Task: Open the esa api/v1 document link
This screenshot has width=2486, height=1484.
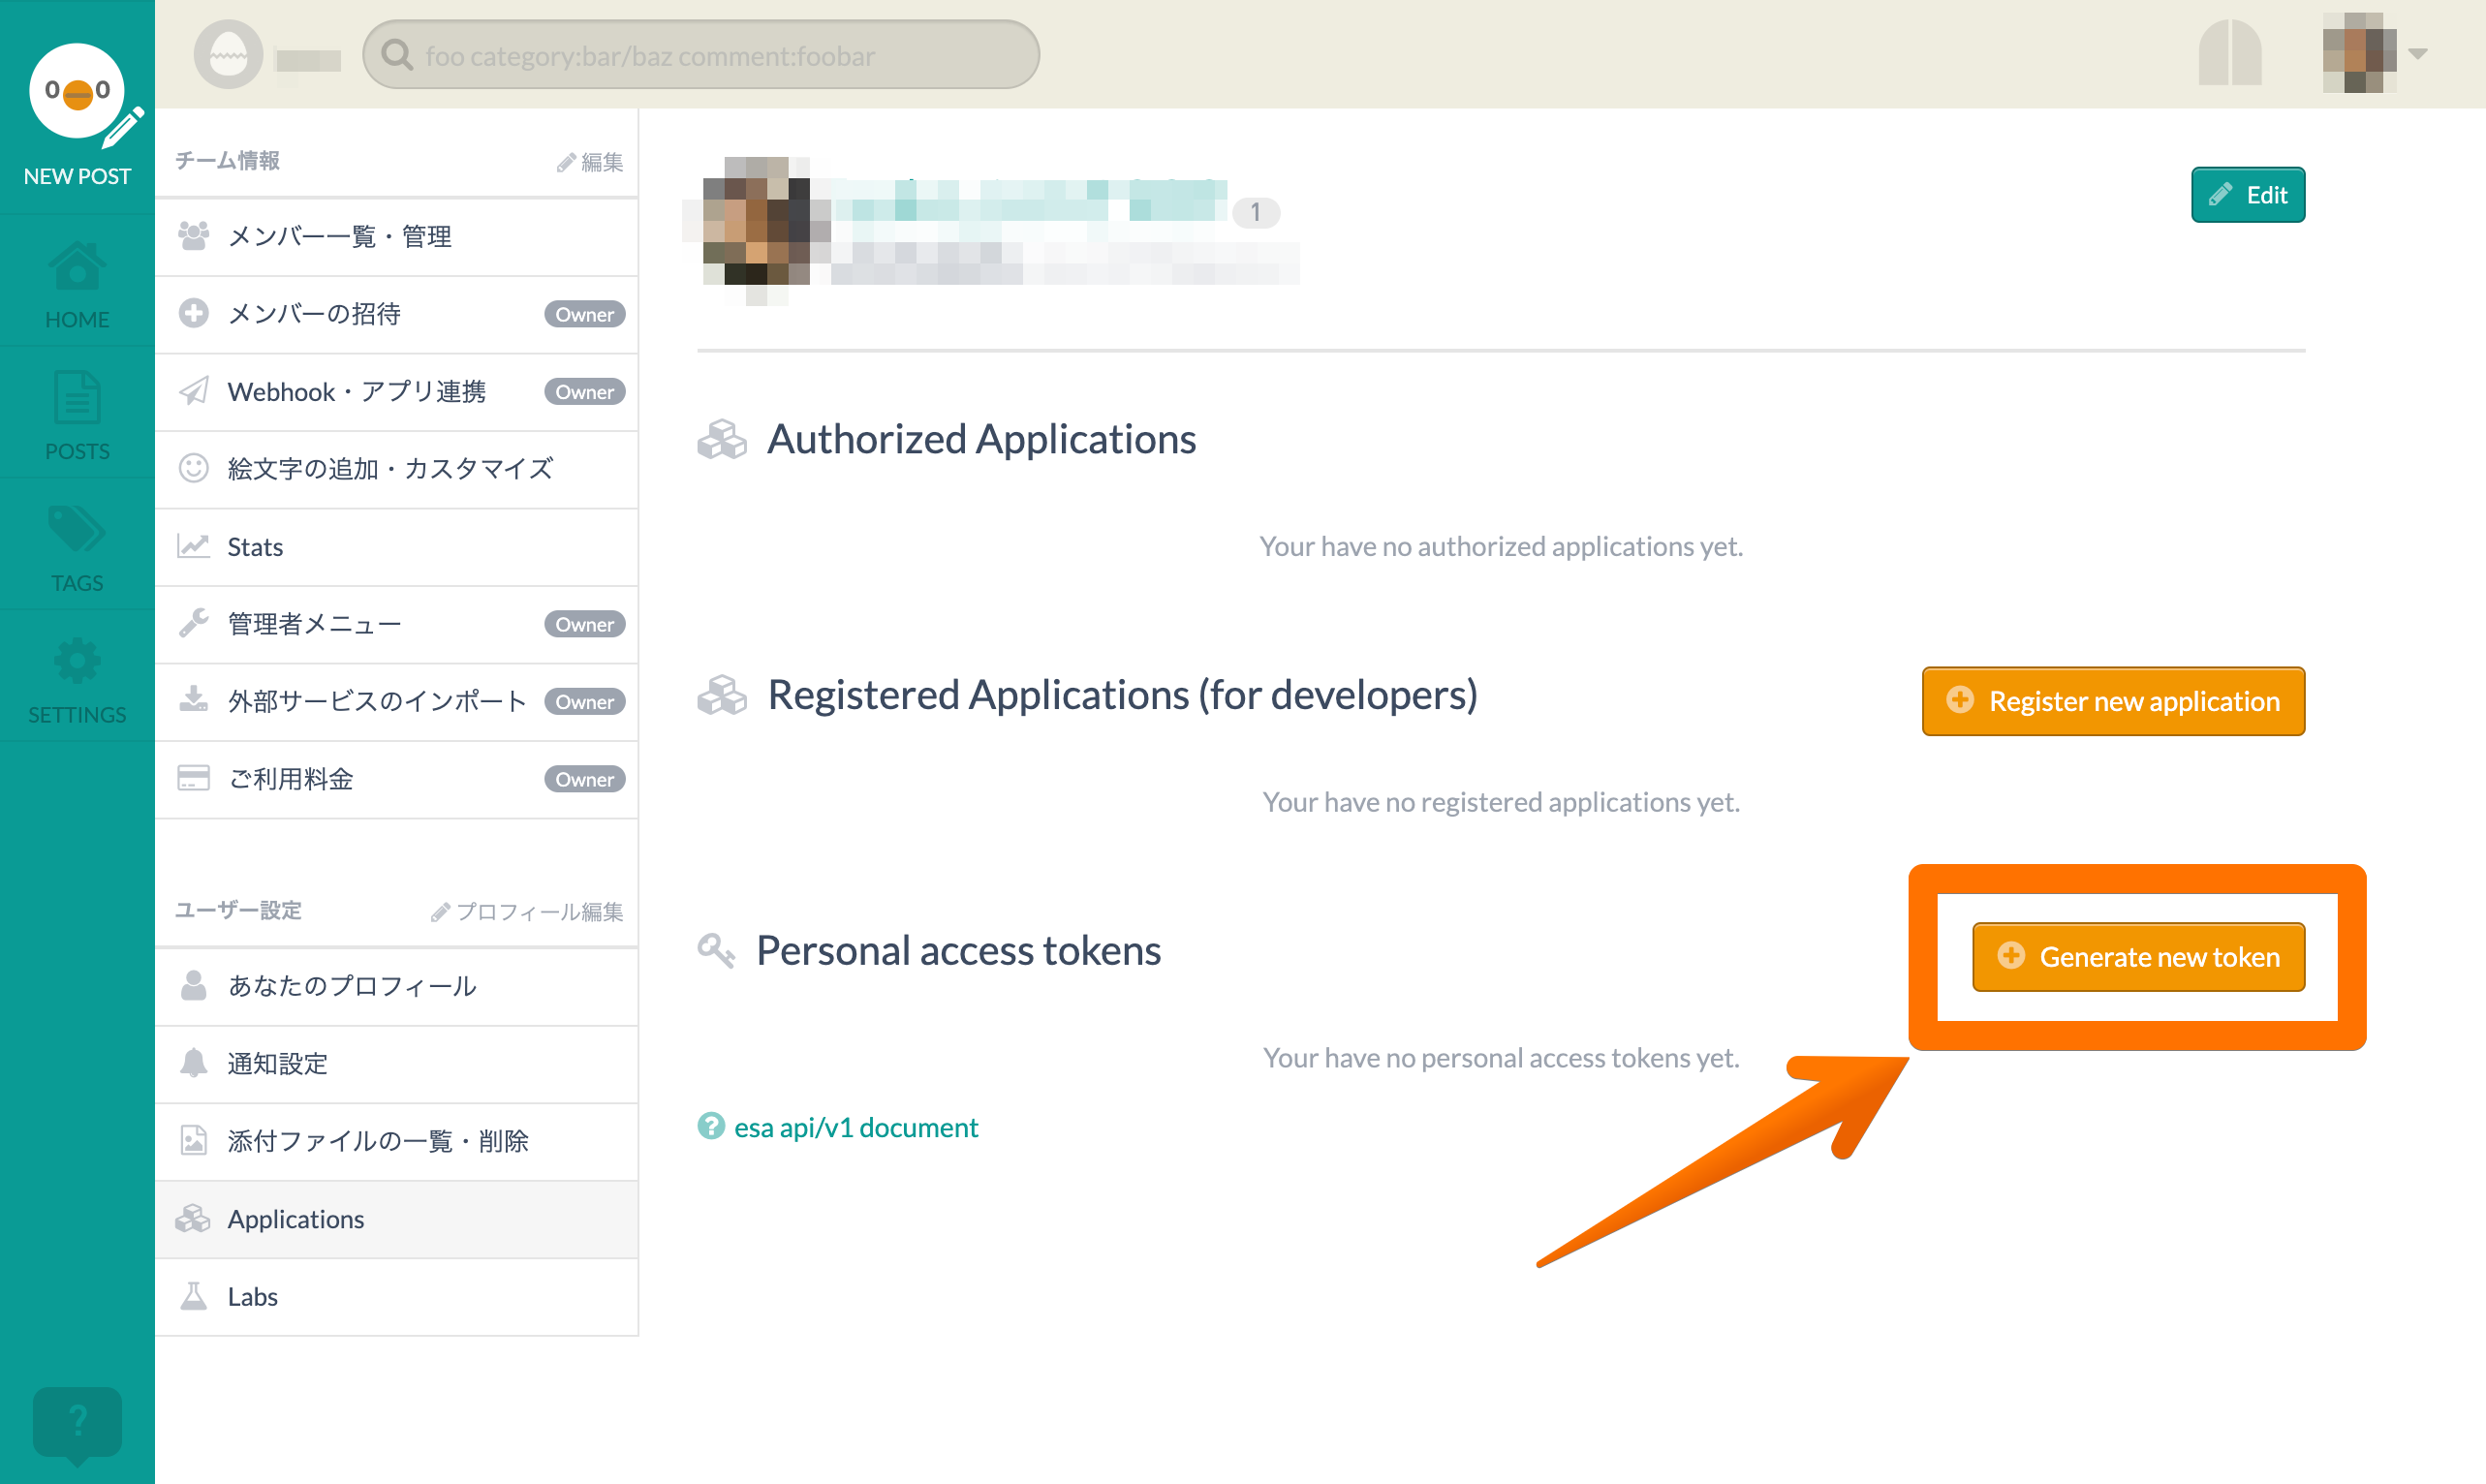Action: [855, 1127]
